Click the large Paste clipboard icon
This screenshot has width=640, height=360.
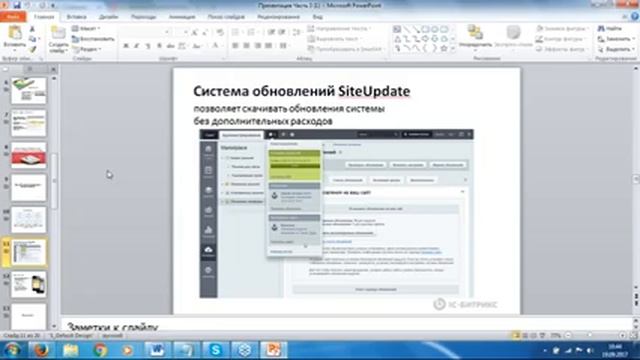(15, 33)
